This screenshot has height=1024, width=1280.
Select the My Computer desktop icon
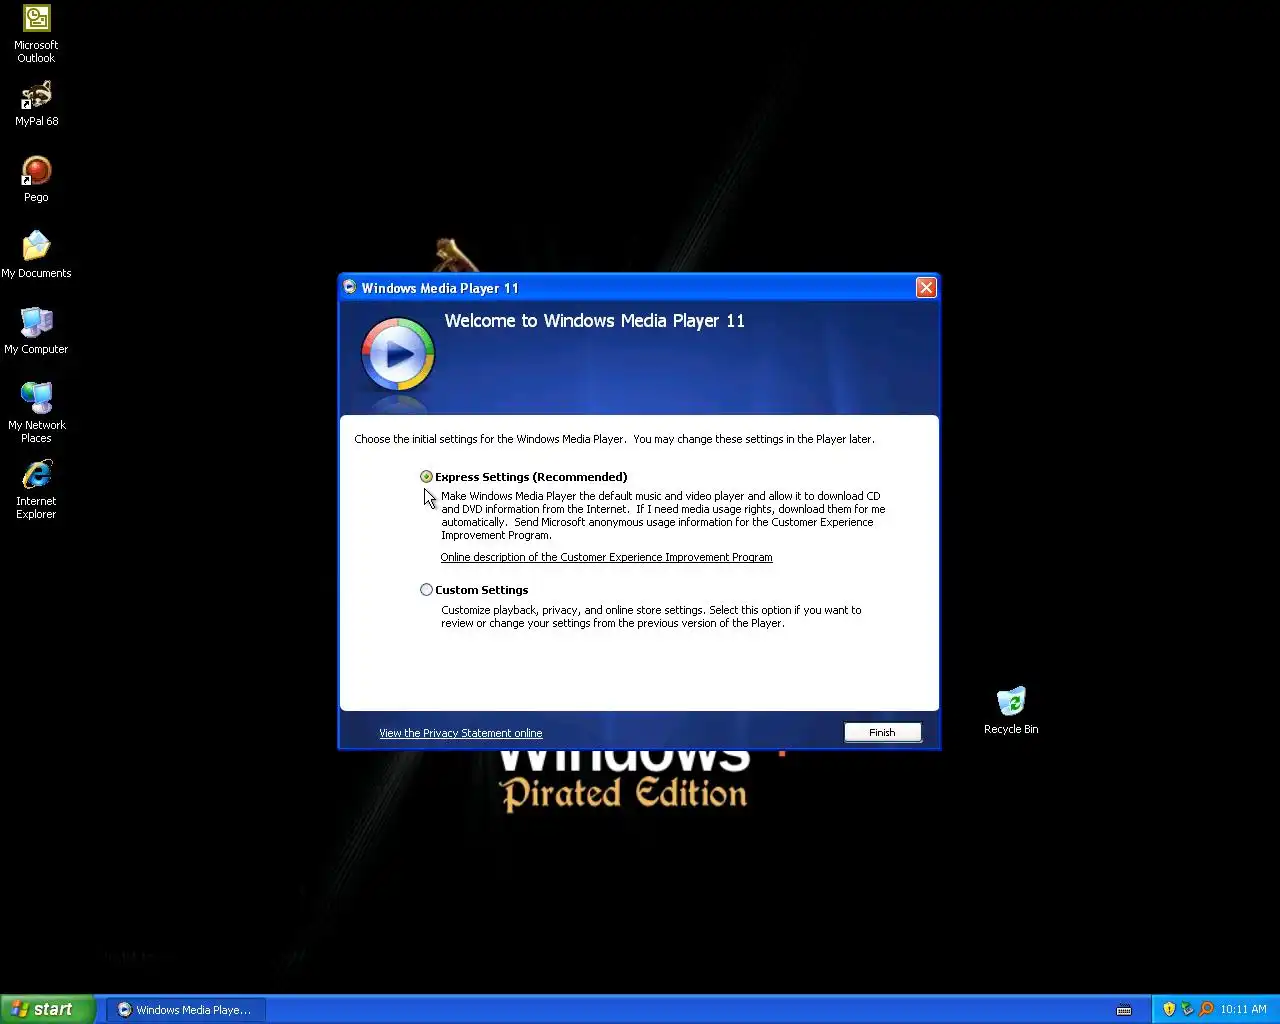pyautogui.click(x=36, y=331)
